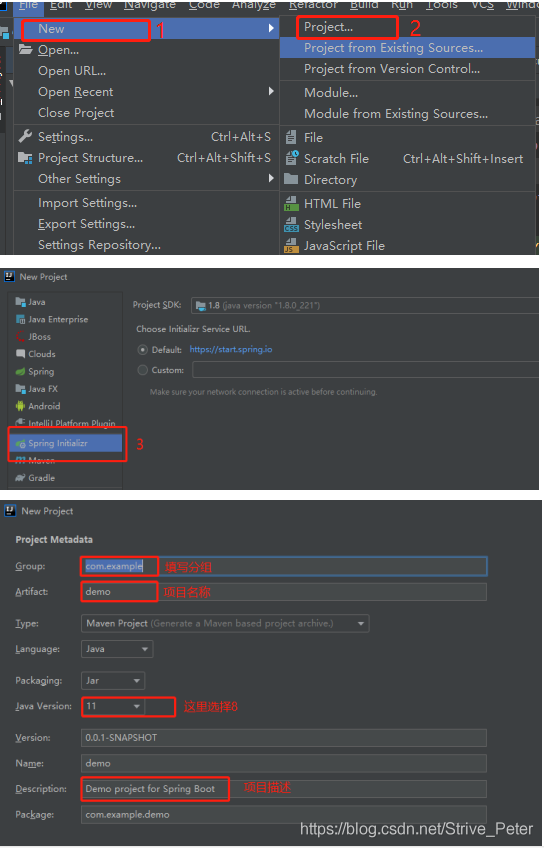The width and height of the screenshot is (544, 848).
Task: Click the Scratch File icon
Action: 291,158
